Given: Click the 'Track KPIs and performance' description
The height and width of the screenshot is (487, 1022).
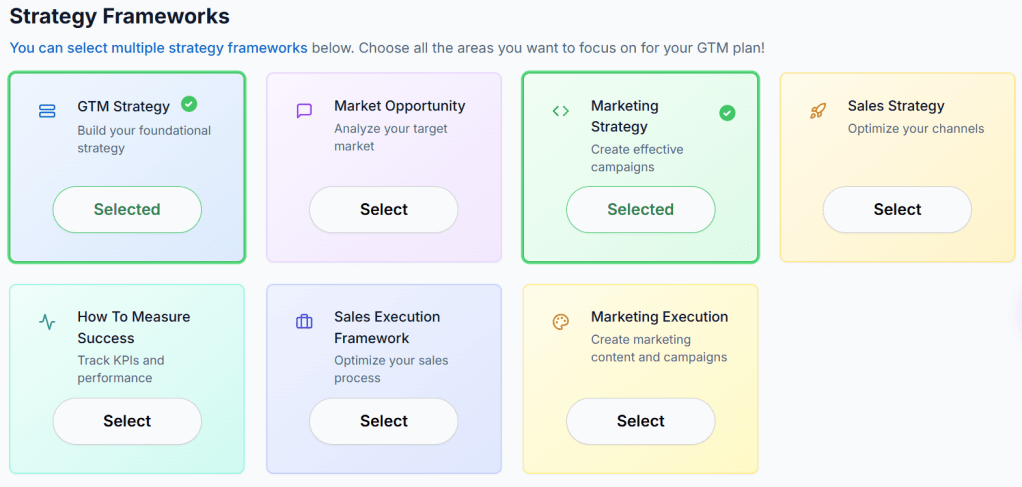Looking at the screenshot, I should [x=115, y=369].
